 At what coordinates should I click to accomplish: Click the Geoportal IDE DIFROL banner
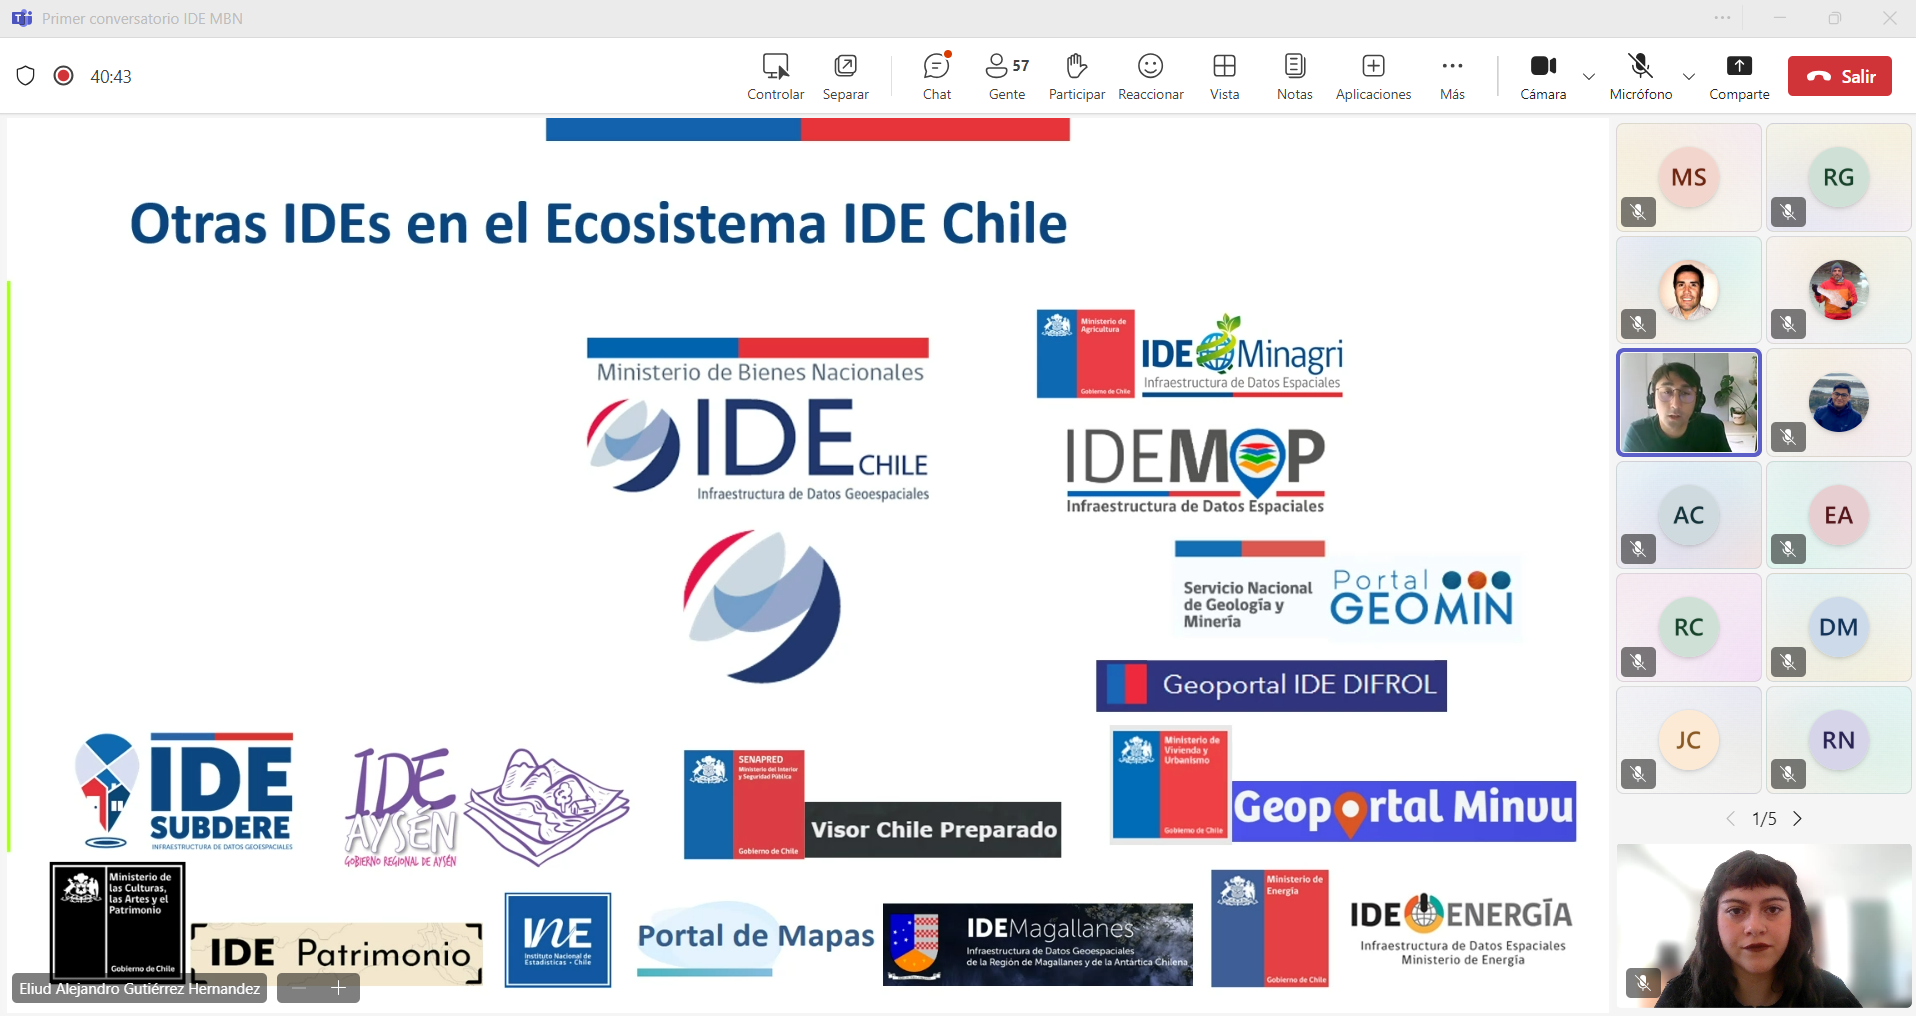1271,685
